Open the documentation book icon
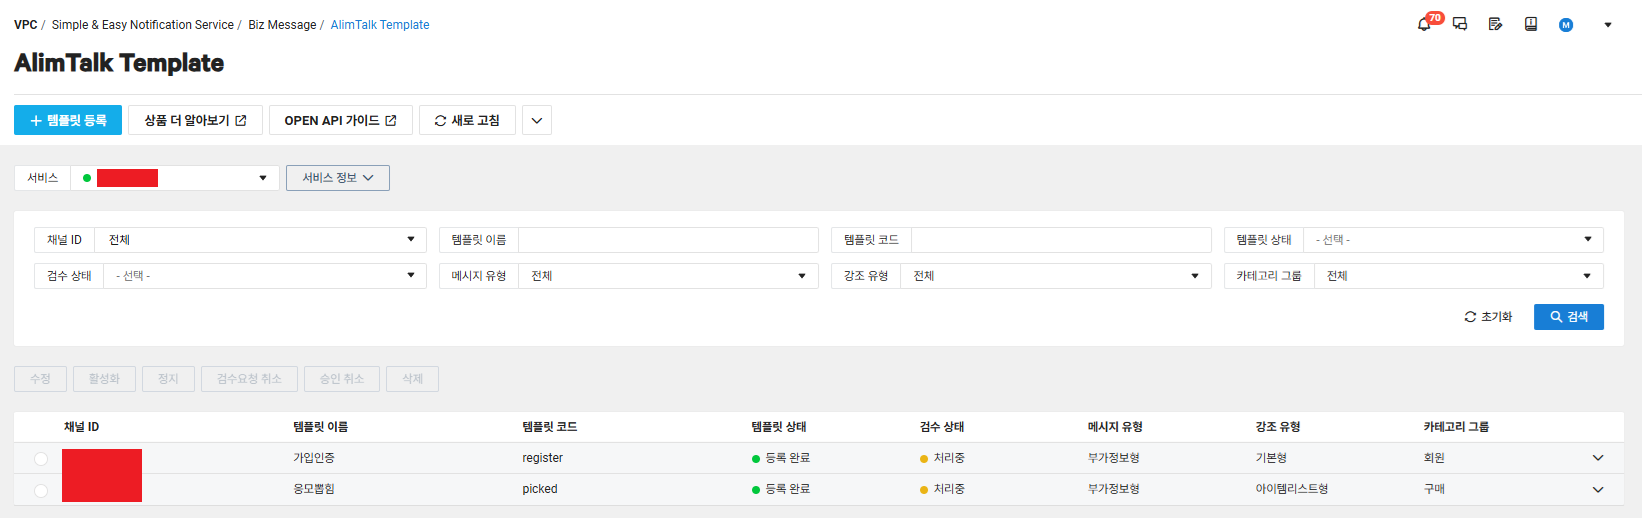 (x=1531, y=24)
